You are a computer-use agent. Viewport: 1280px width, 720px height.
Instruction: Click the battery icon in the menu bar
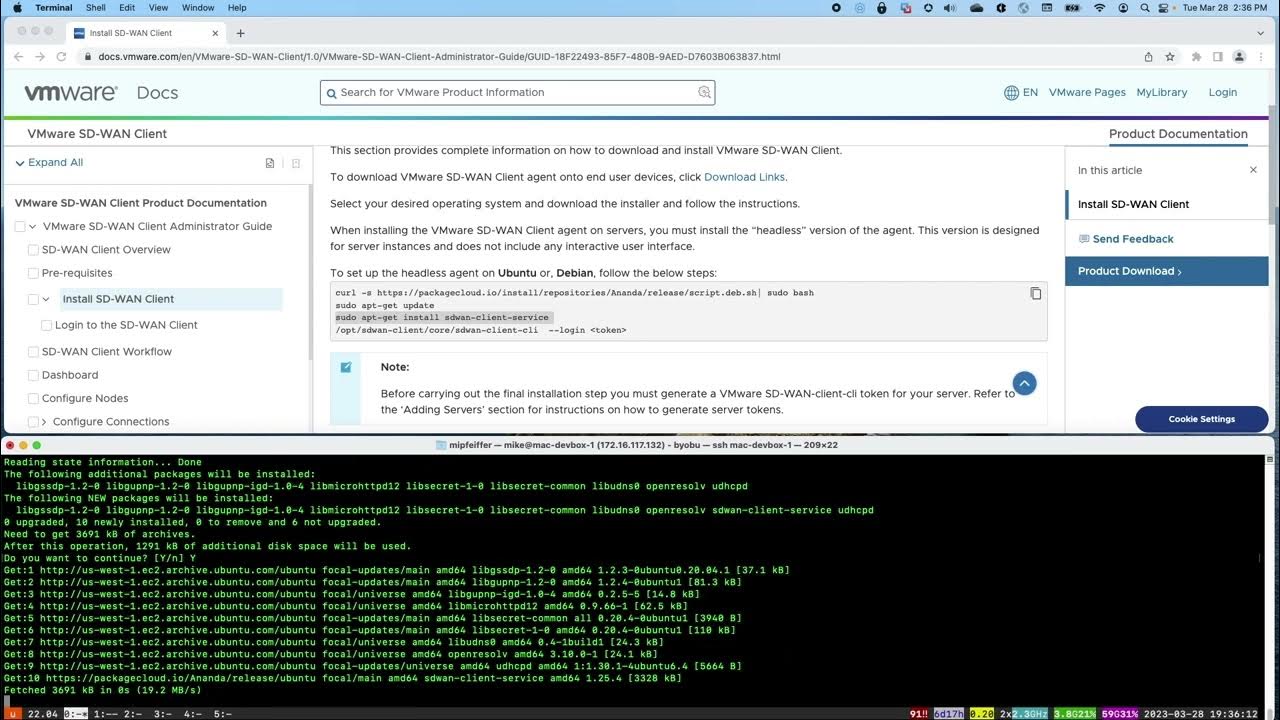(1073, 8)
